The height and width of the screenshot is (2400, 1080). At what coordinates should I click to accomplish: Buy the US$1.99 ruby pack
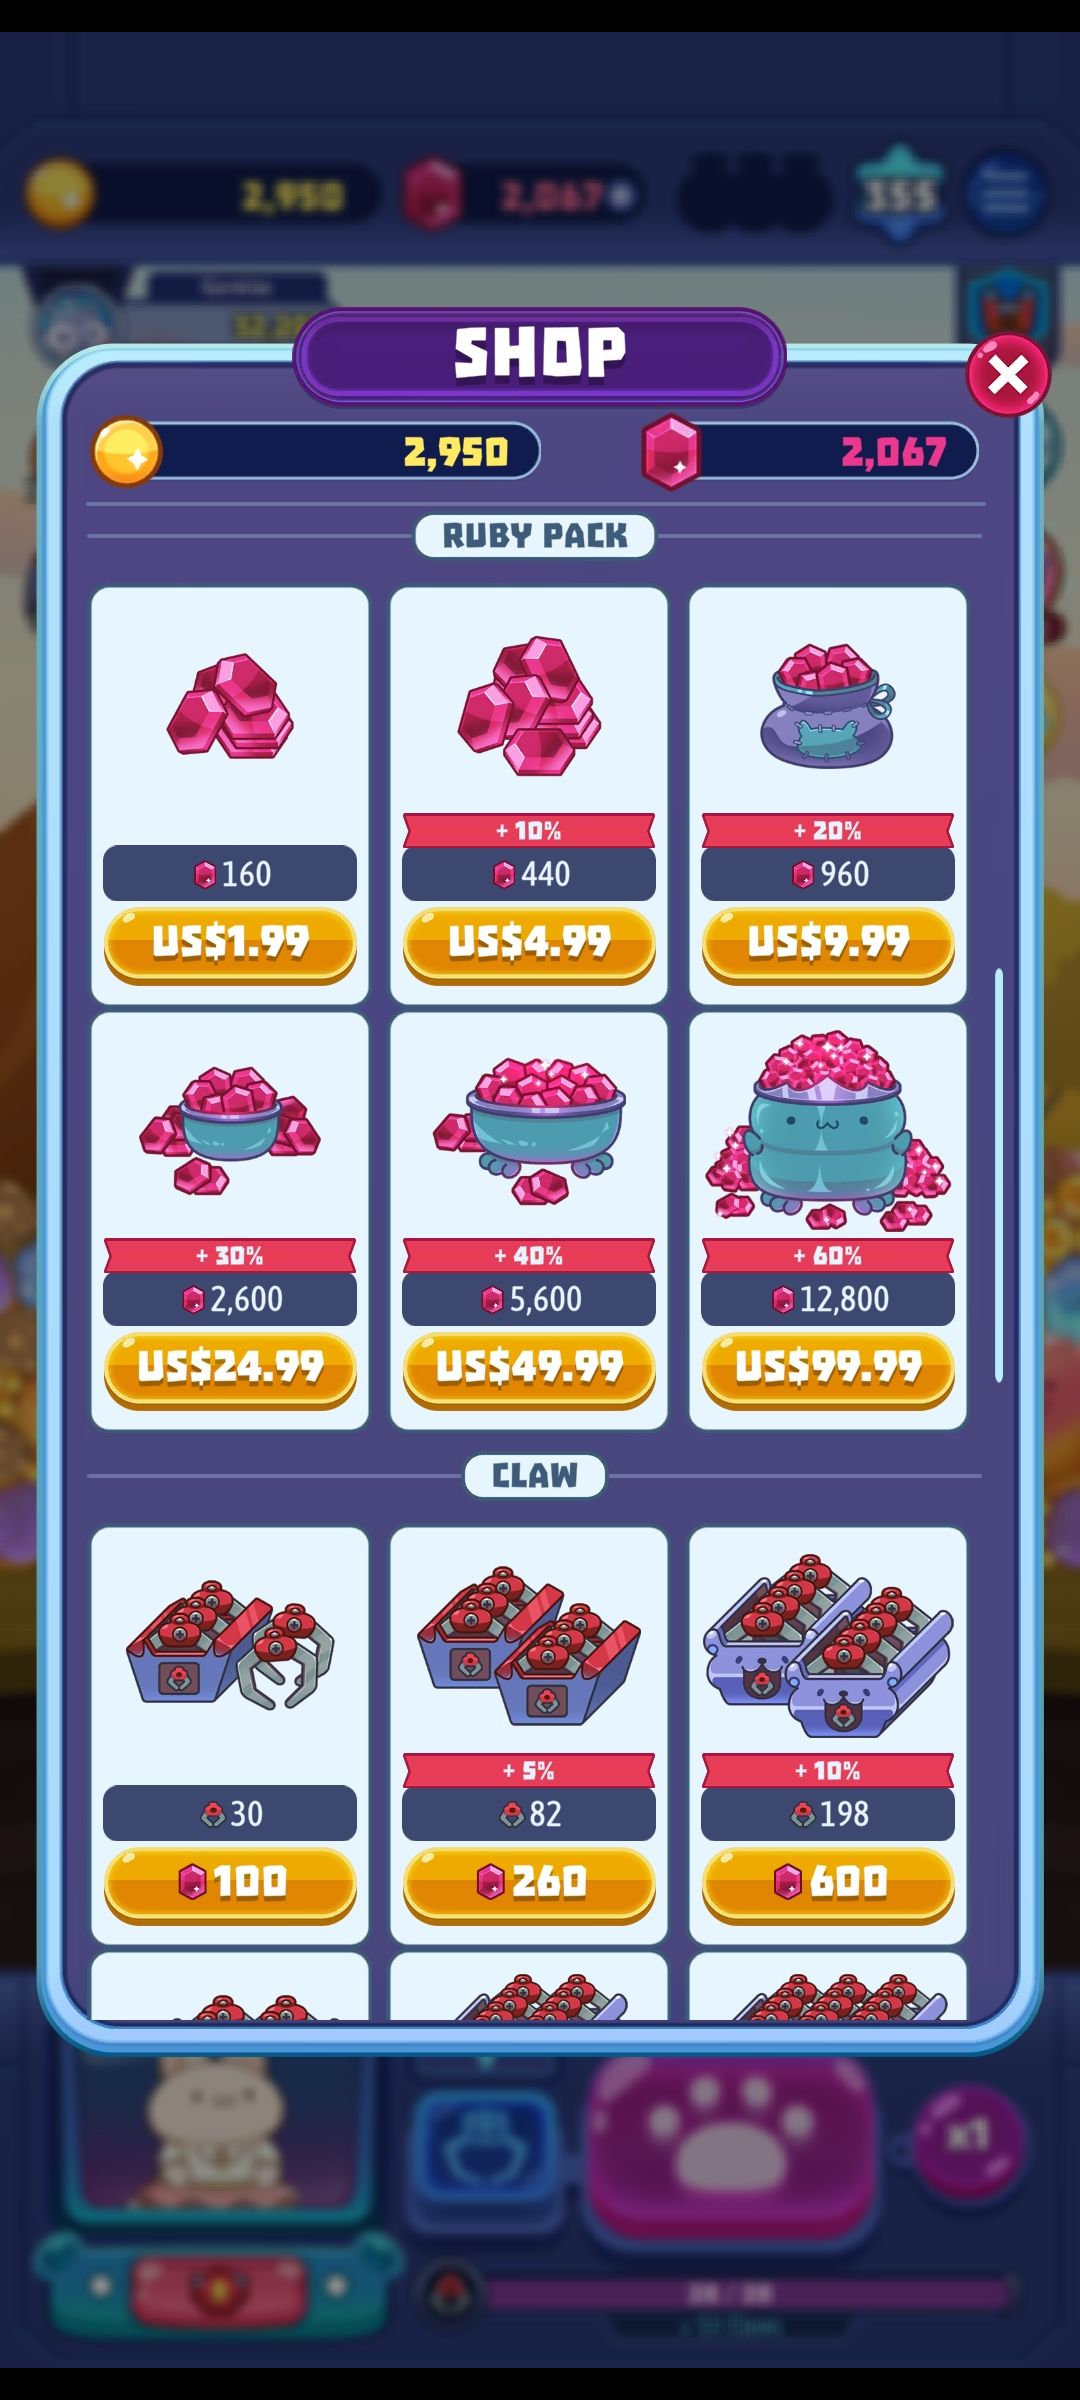(230, 944)
